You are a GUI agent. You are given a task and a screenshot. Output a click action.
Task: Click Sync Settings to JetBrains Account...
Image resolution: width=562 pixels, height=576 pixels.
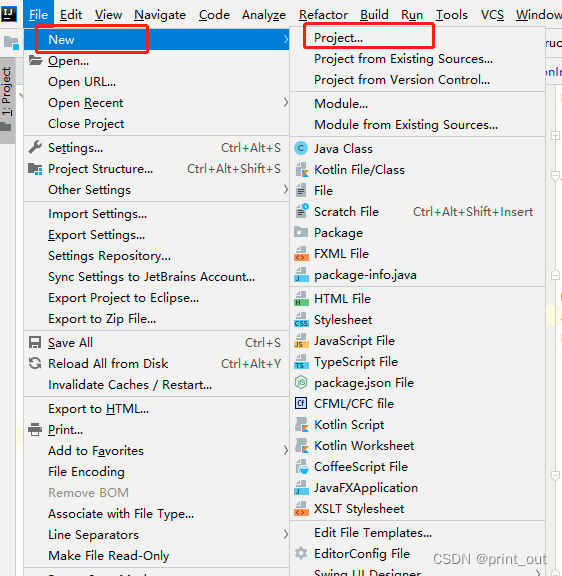156,277
